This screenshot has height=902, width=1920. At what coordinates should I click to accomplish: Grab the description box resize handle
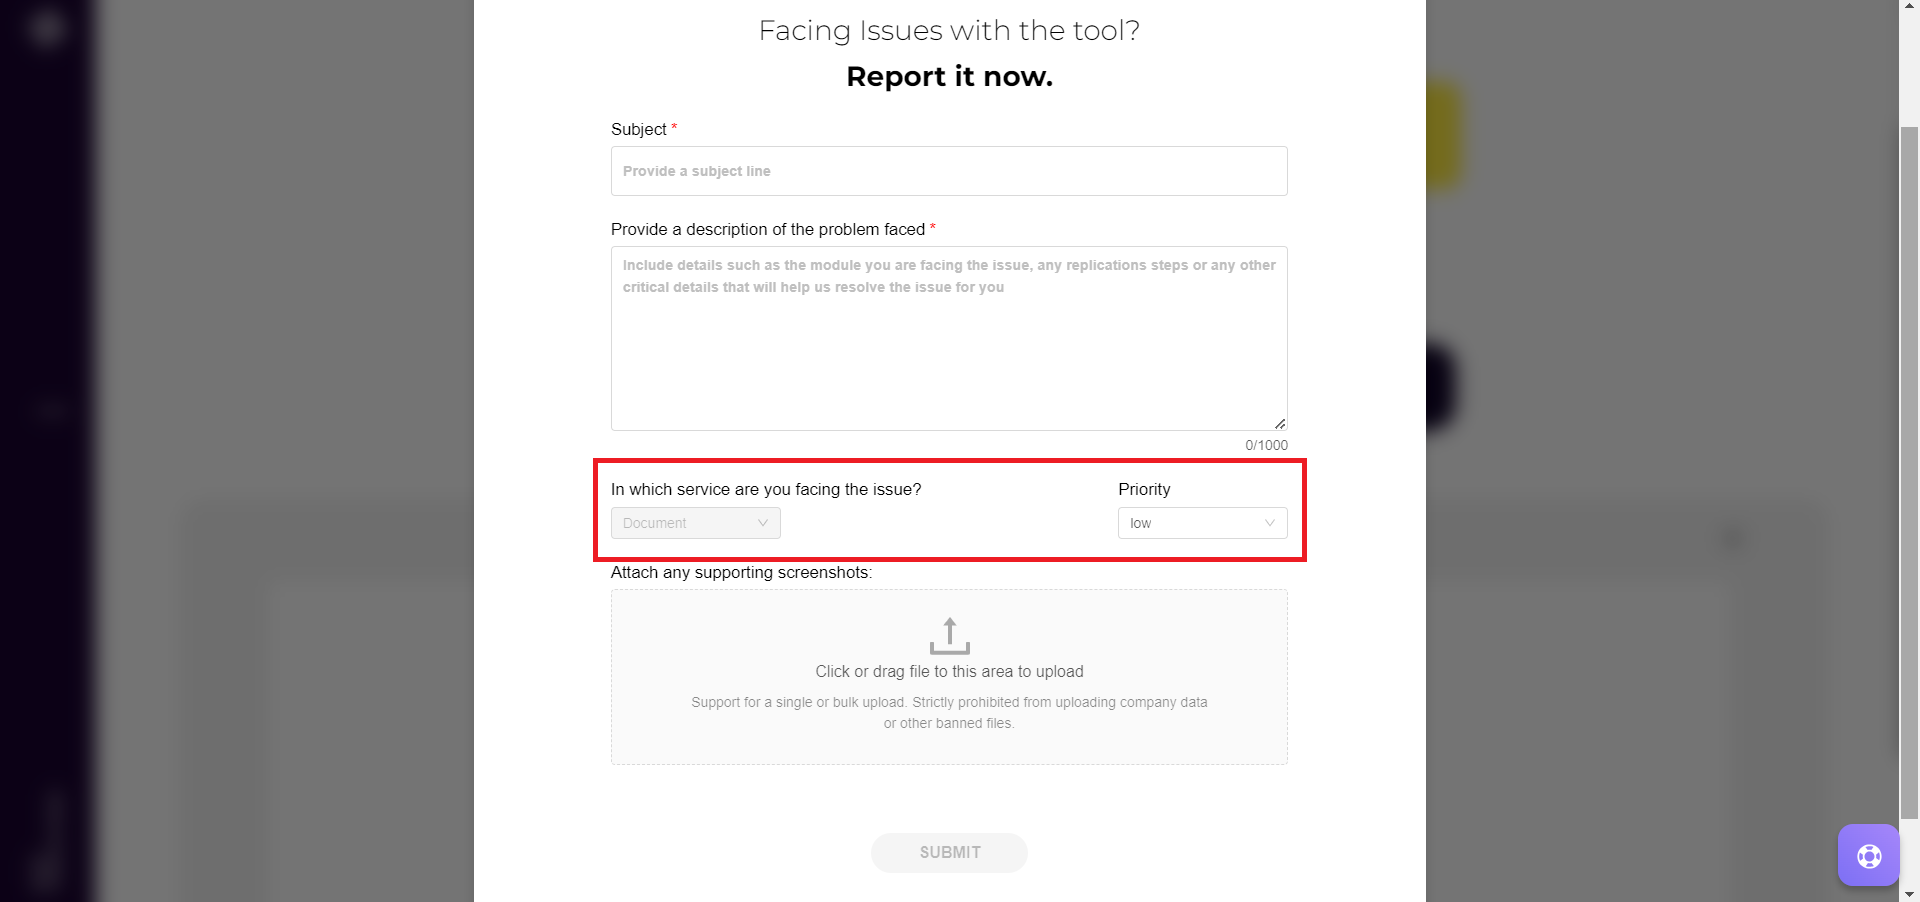1280,424
